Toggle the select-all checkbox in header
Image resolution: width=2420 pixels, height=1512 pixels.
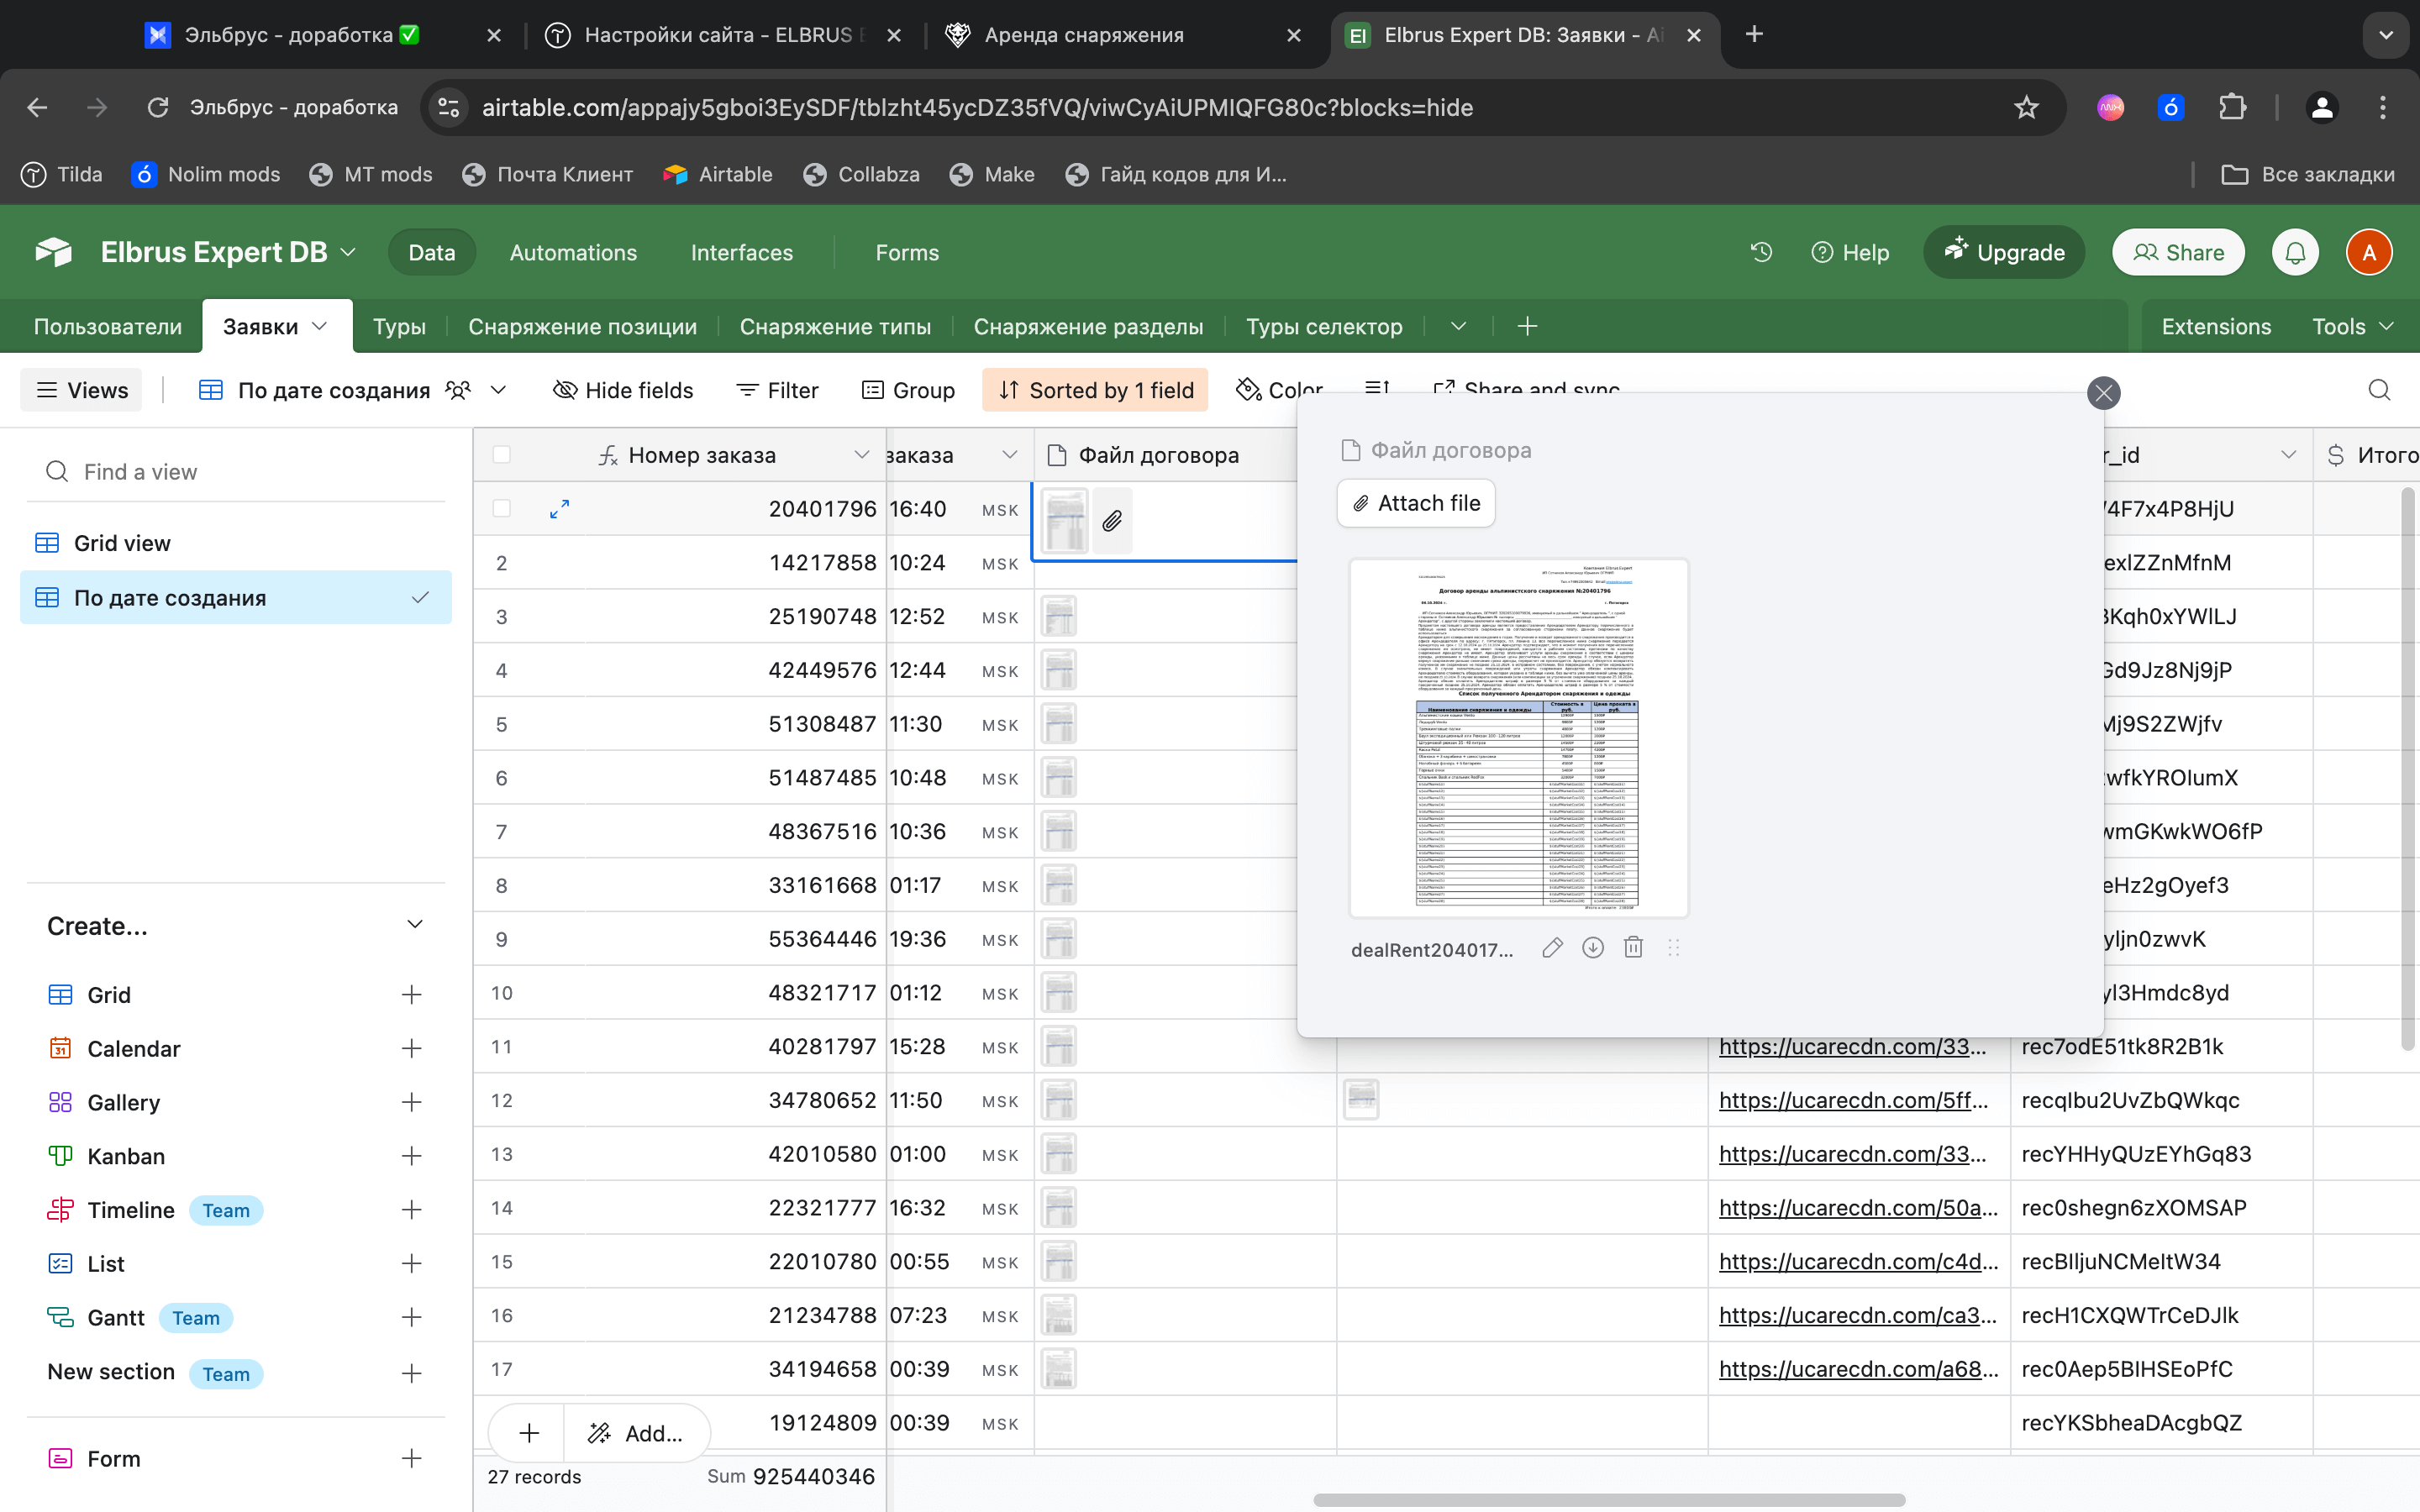pyautogui.click(x=502, y=455)
